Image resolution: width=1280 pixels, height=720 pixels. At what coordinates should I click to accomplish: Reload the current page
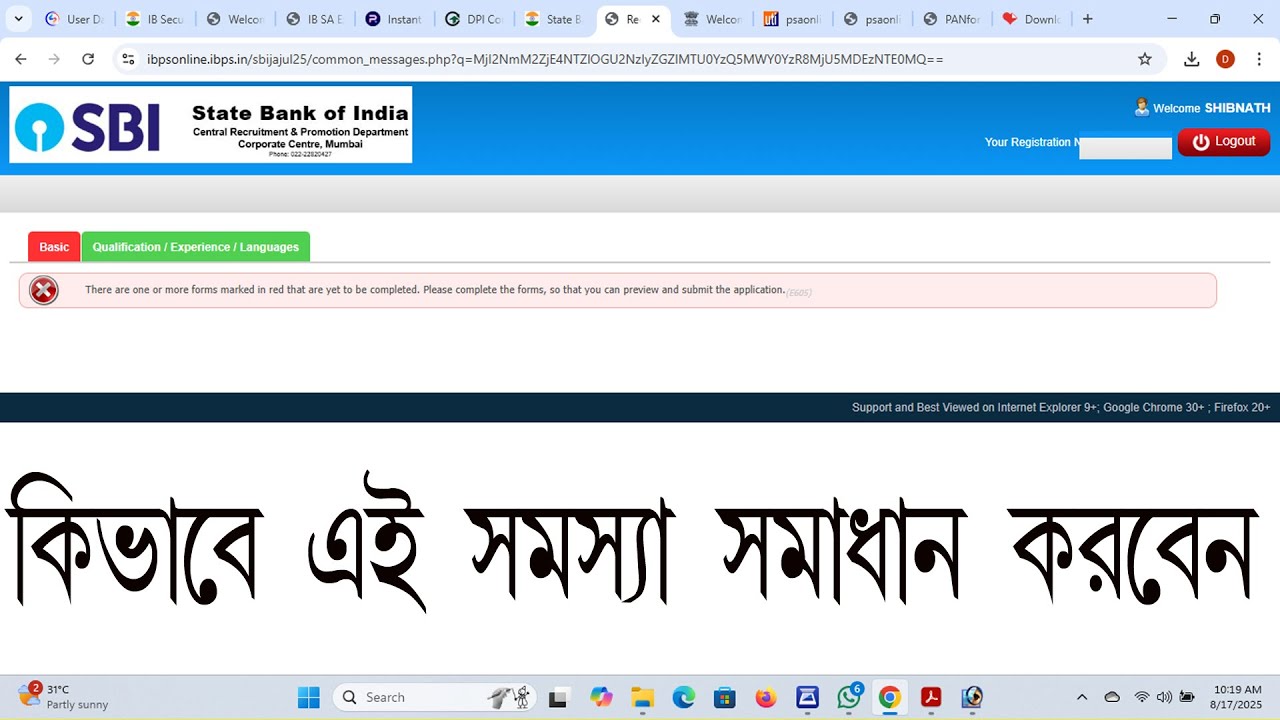click(x=88, y=59)
